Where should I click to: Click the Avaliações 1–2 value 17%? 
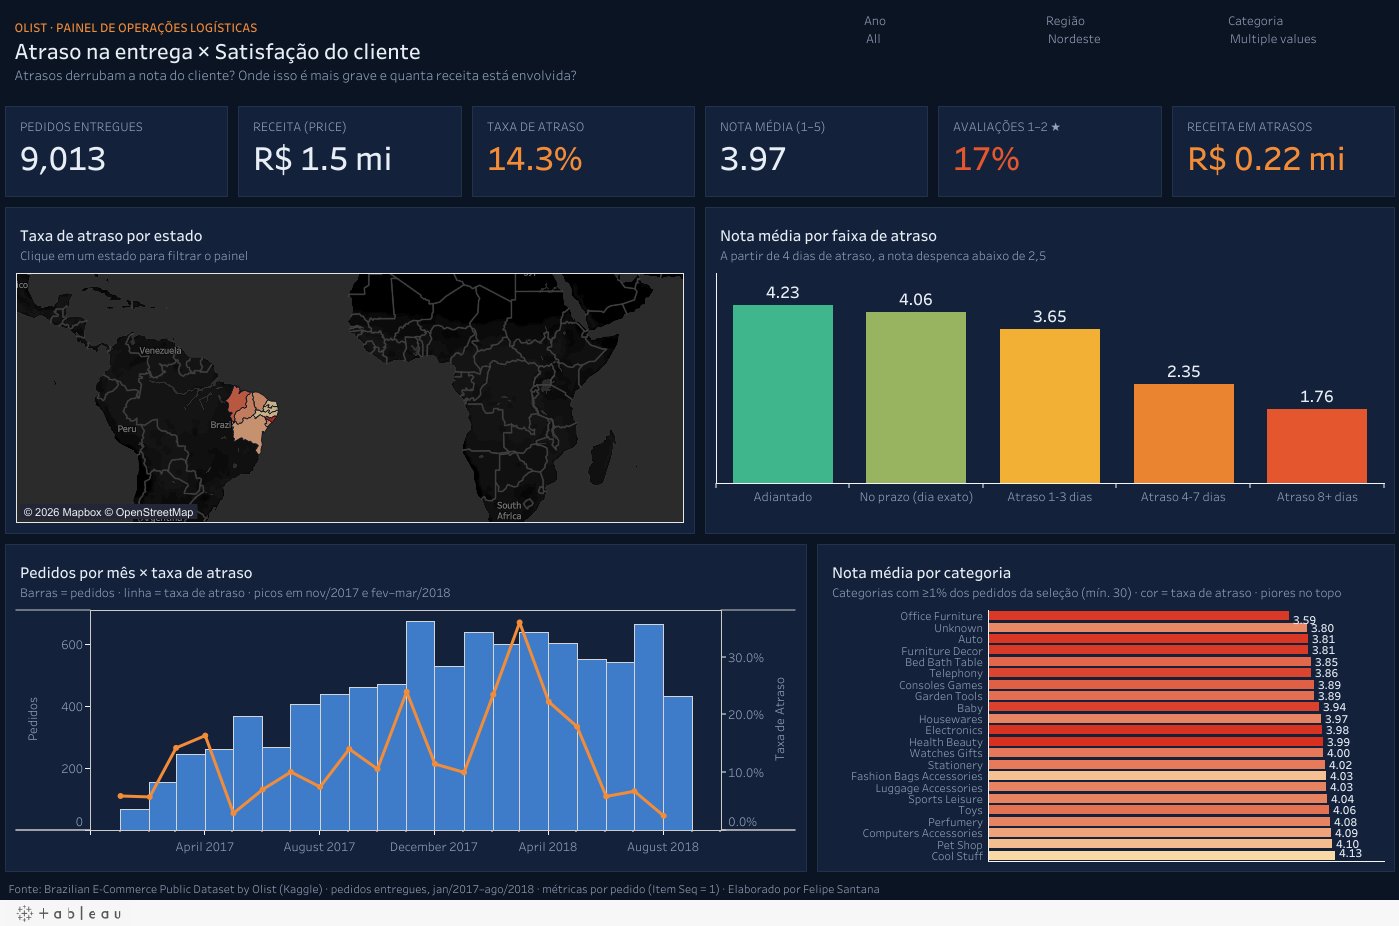click(986, 159)
